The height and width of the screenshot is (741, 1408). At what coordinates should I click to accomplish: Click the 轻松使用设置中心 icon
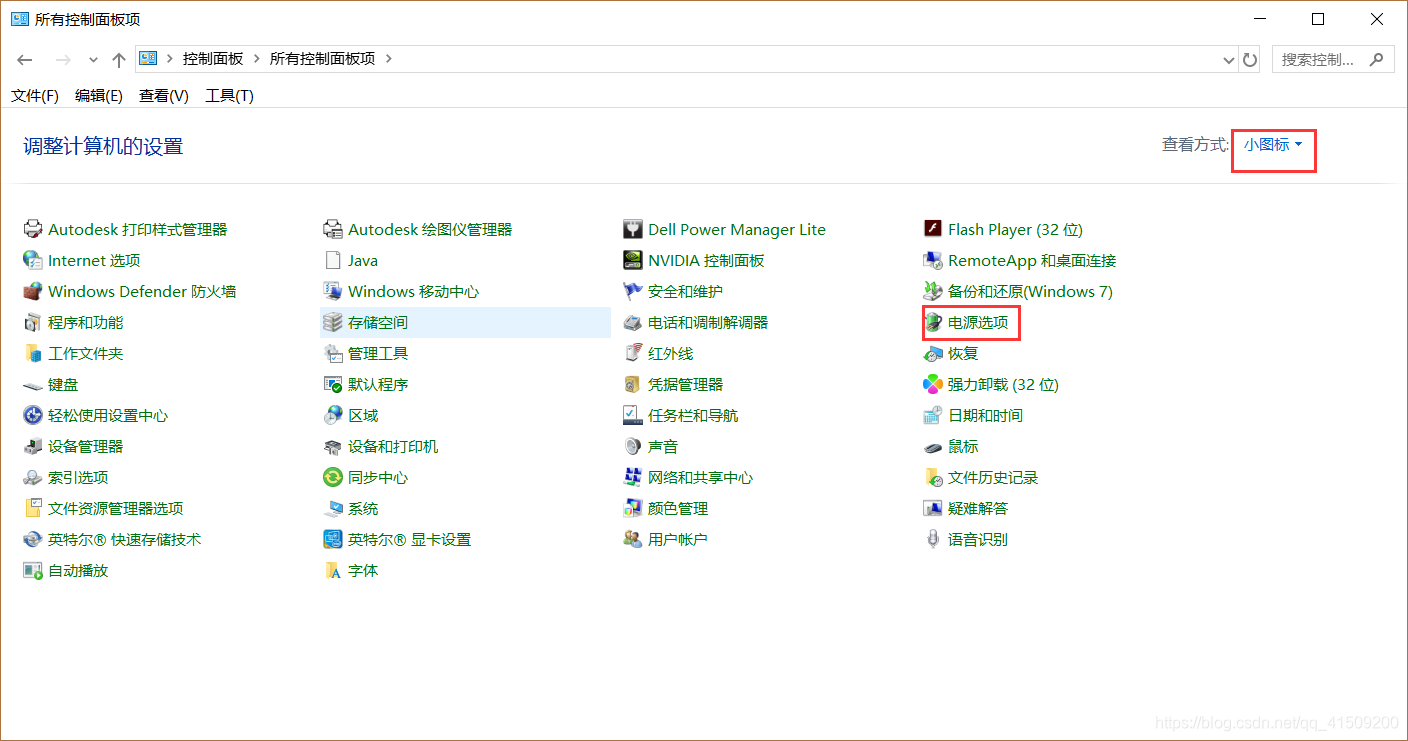(x=32, y=415)
